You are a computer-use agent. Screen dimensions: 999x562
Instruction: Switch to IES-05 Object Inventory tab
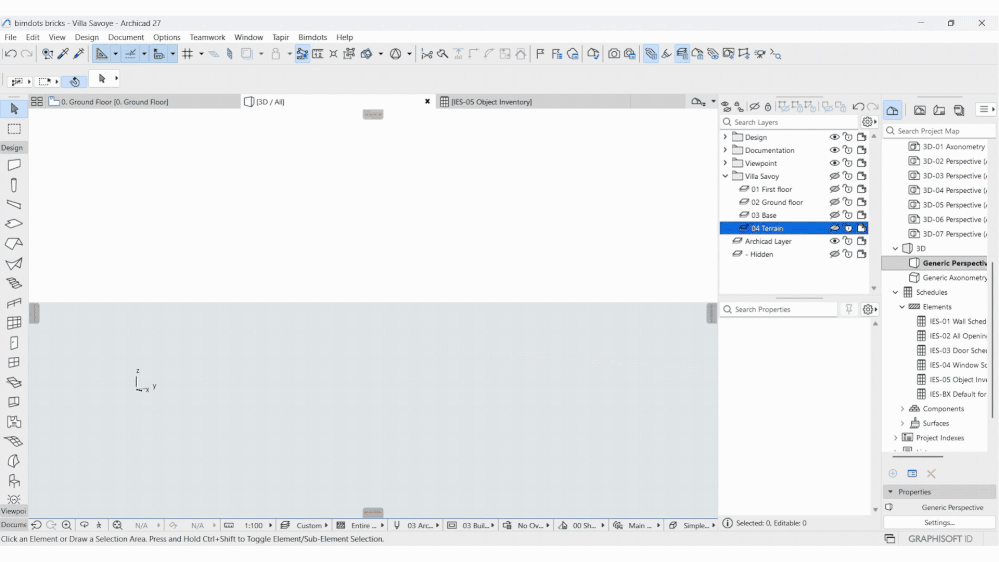click(x=533, y=101)
